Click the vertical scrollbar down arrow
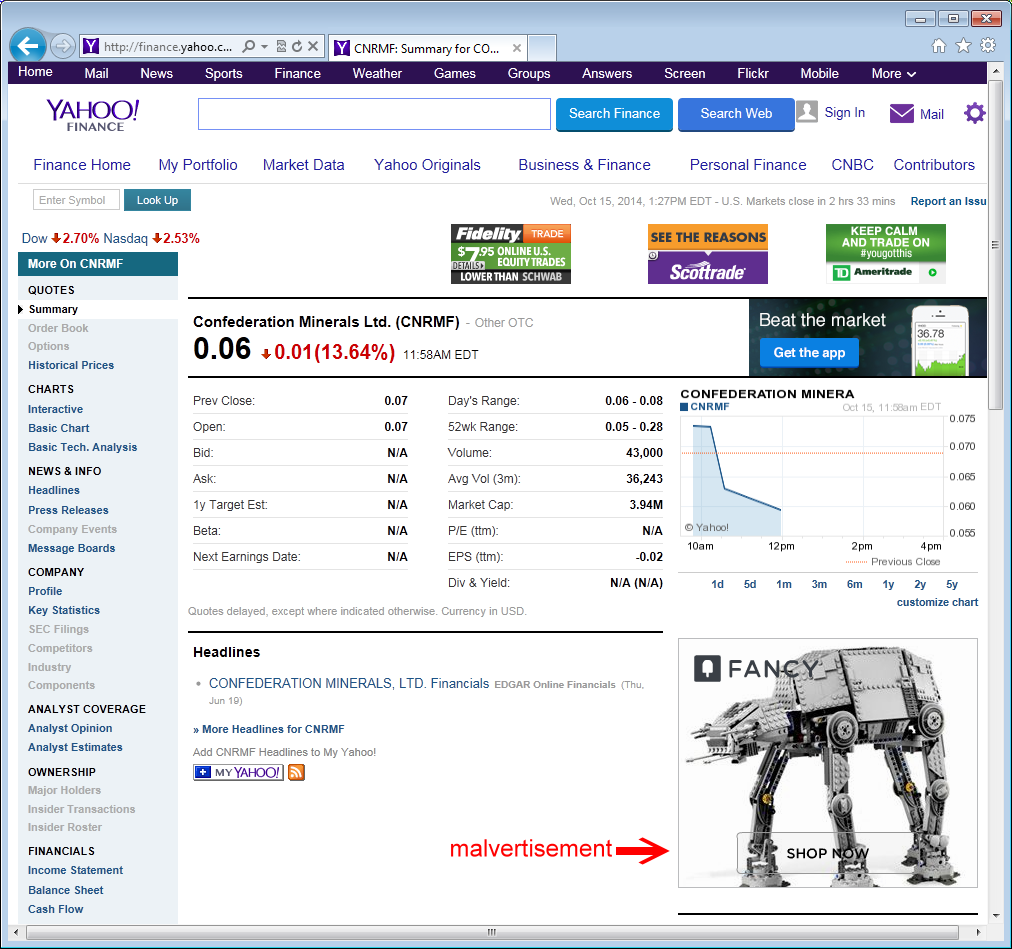This screenshot has height=949, width=1012. 996,915
